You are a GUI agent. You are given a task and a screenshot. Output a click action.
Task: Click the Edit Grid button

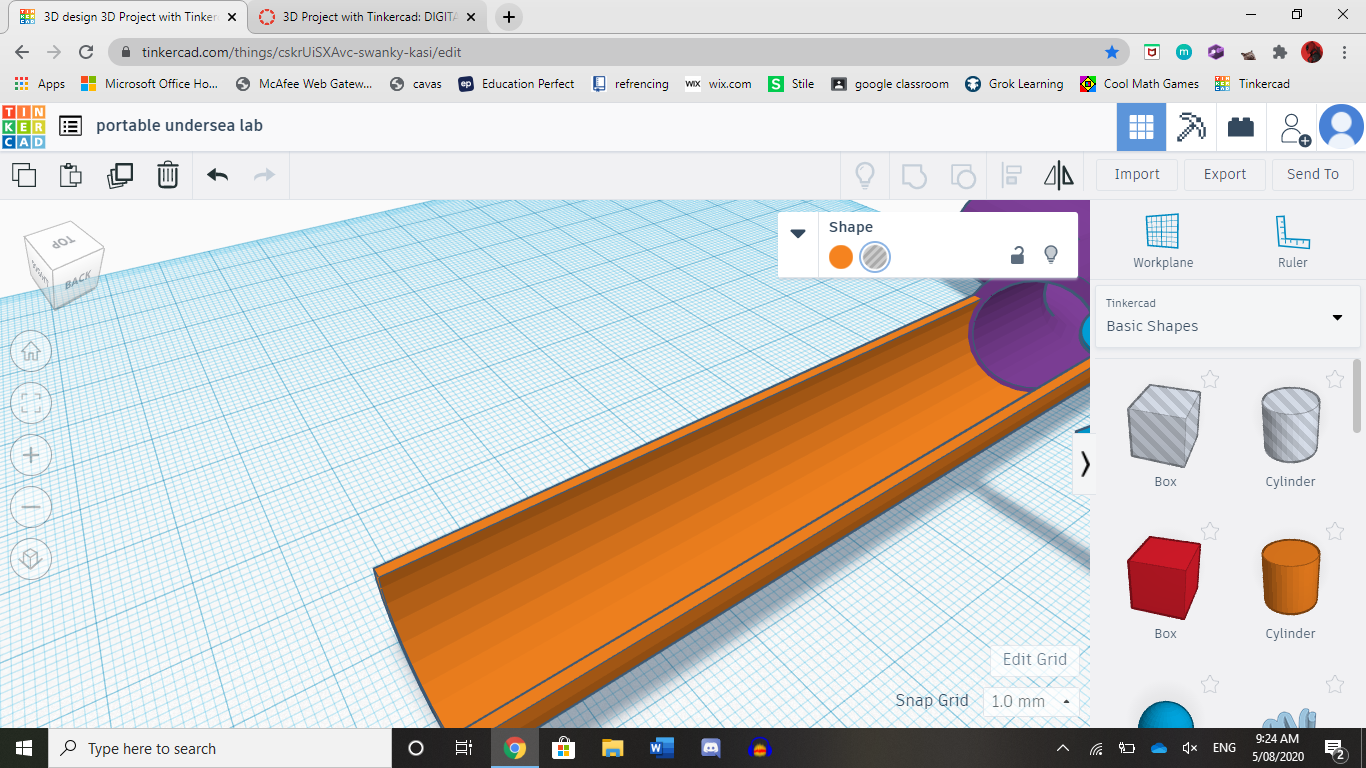pos(1035,659)
